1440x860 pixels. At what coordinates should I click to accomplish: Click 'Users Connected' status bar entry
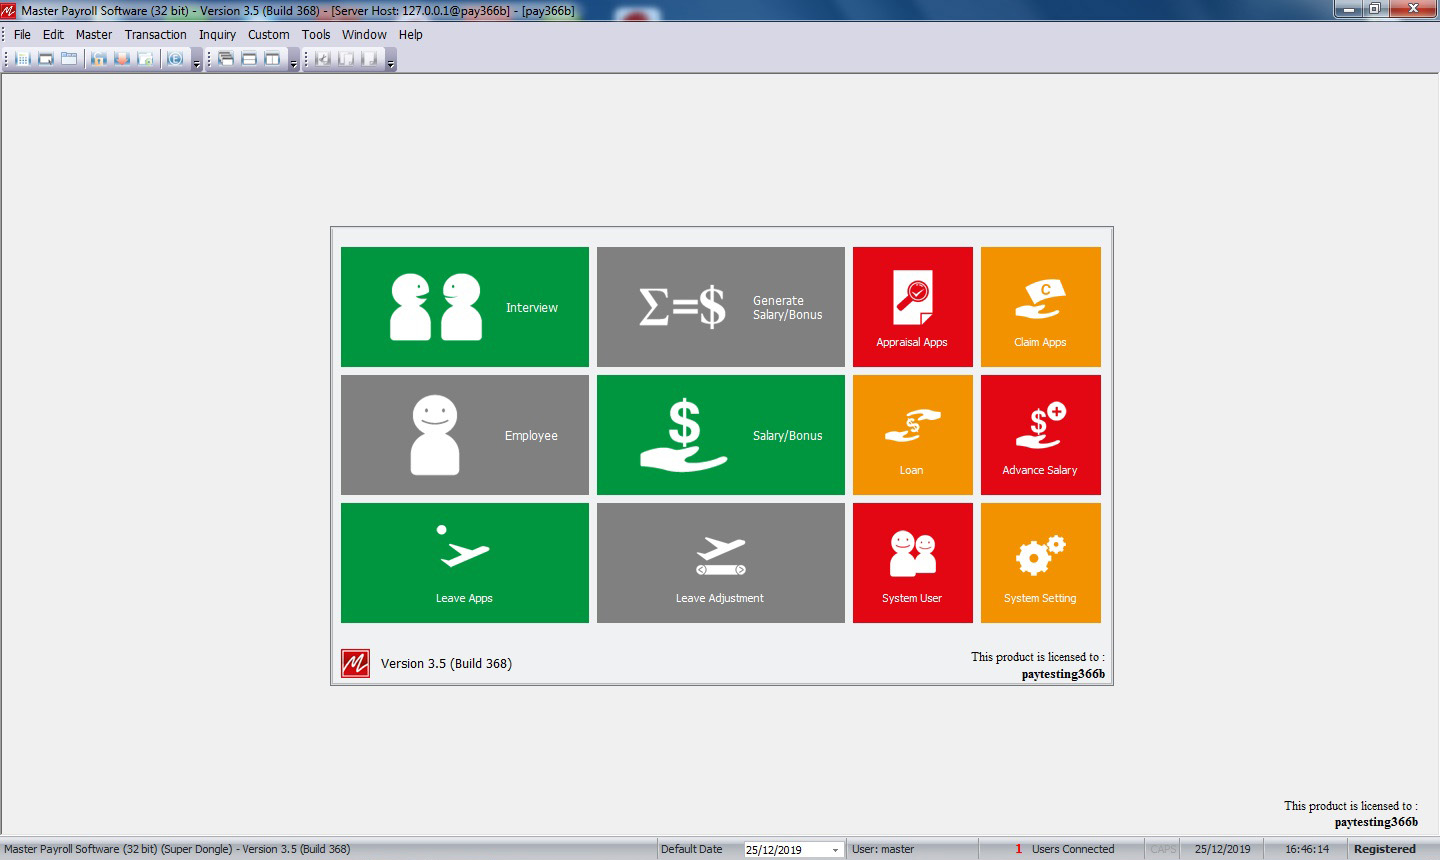click(1073, 849)
